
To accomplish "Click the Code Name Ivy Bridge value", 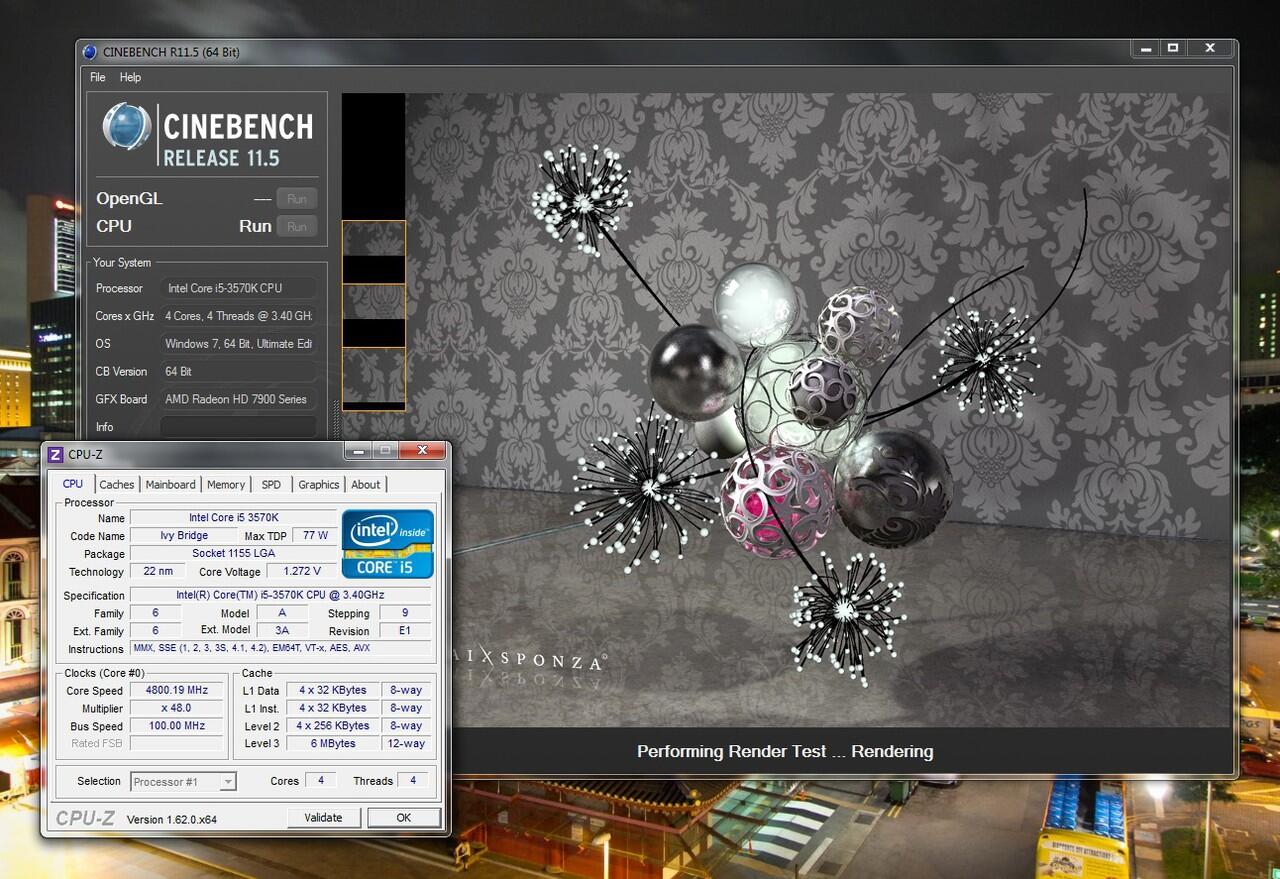I will [x=184, y=536].
